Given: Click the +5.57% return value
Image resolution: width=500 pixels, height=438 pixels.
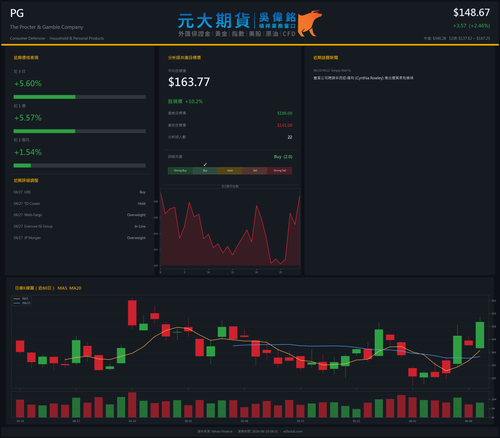Looking at the screenshot, I should point(28,118).
